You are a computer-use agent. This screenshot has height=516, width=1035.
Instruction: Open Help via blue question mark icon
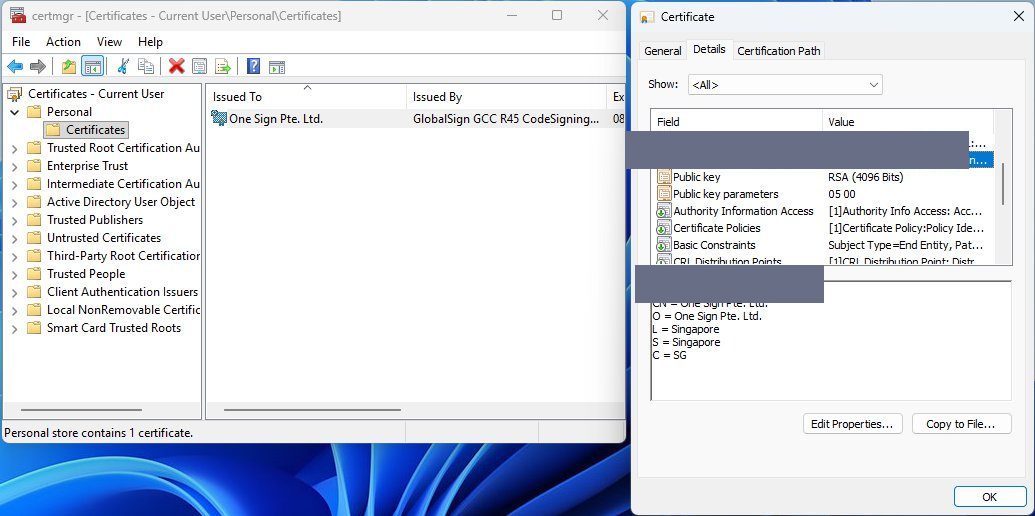[x=253, y=66]
